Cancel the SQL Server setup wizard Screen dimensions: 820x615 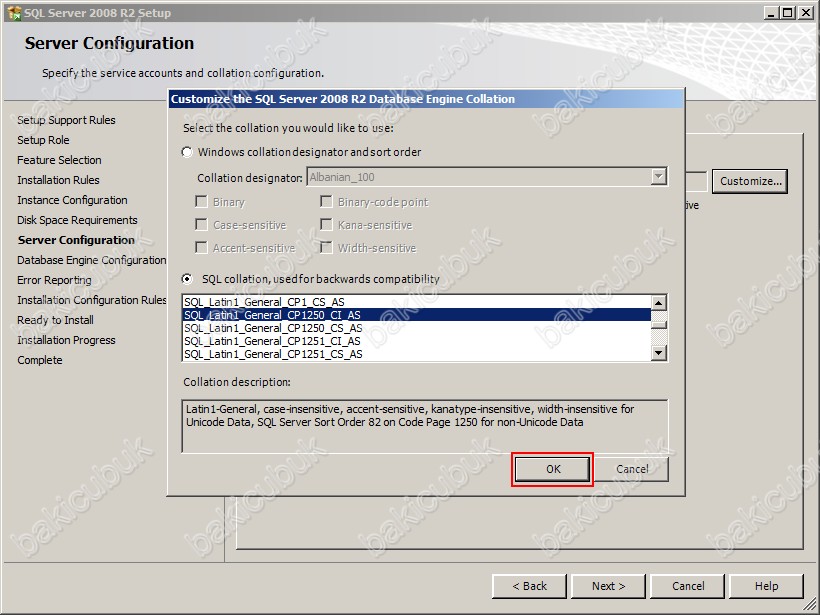pos(688,586)
